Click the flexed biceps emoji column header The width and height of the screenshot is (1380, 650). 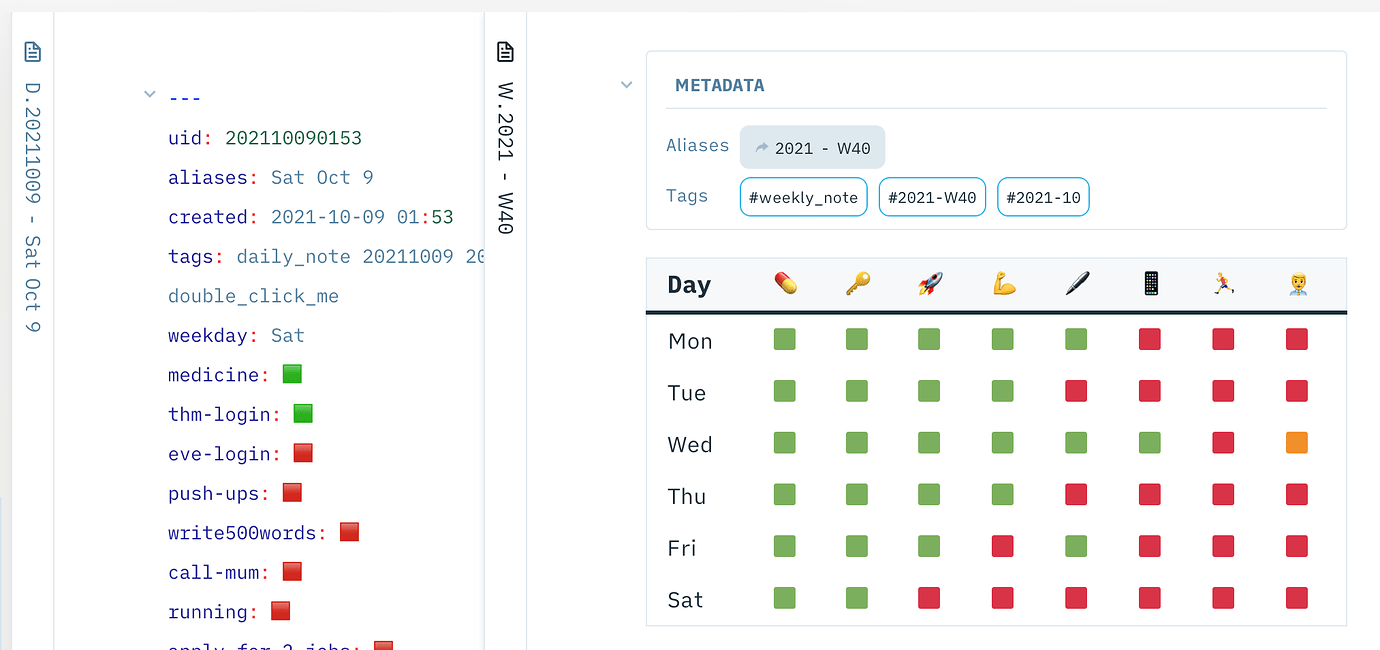(x=1003, y=284)
